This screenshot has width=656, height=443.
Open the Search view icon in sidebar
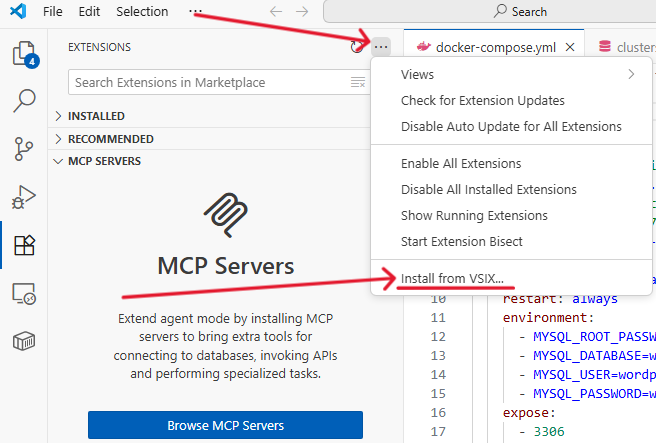coord(24,101)
